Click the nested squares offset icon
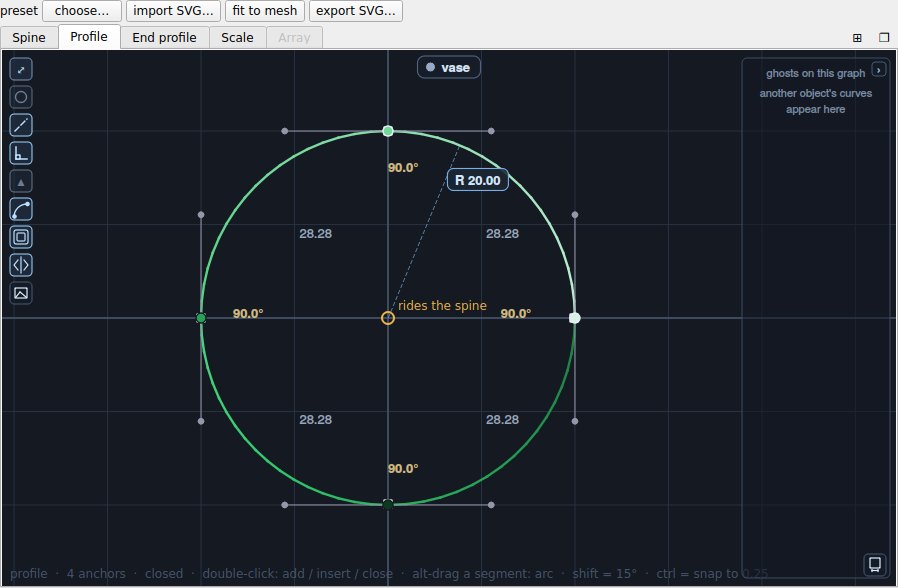Viewport: 898px width, 588px height. point(21,237)
